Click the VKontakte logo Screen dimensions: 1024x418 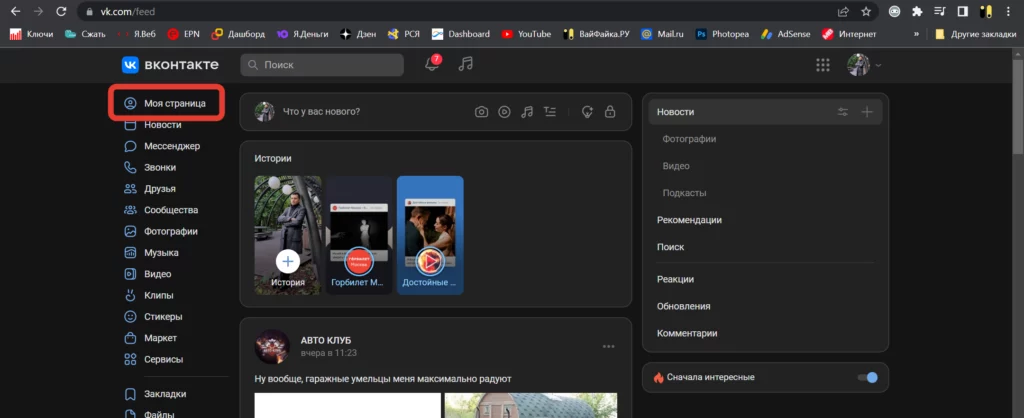coord(170,65)
